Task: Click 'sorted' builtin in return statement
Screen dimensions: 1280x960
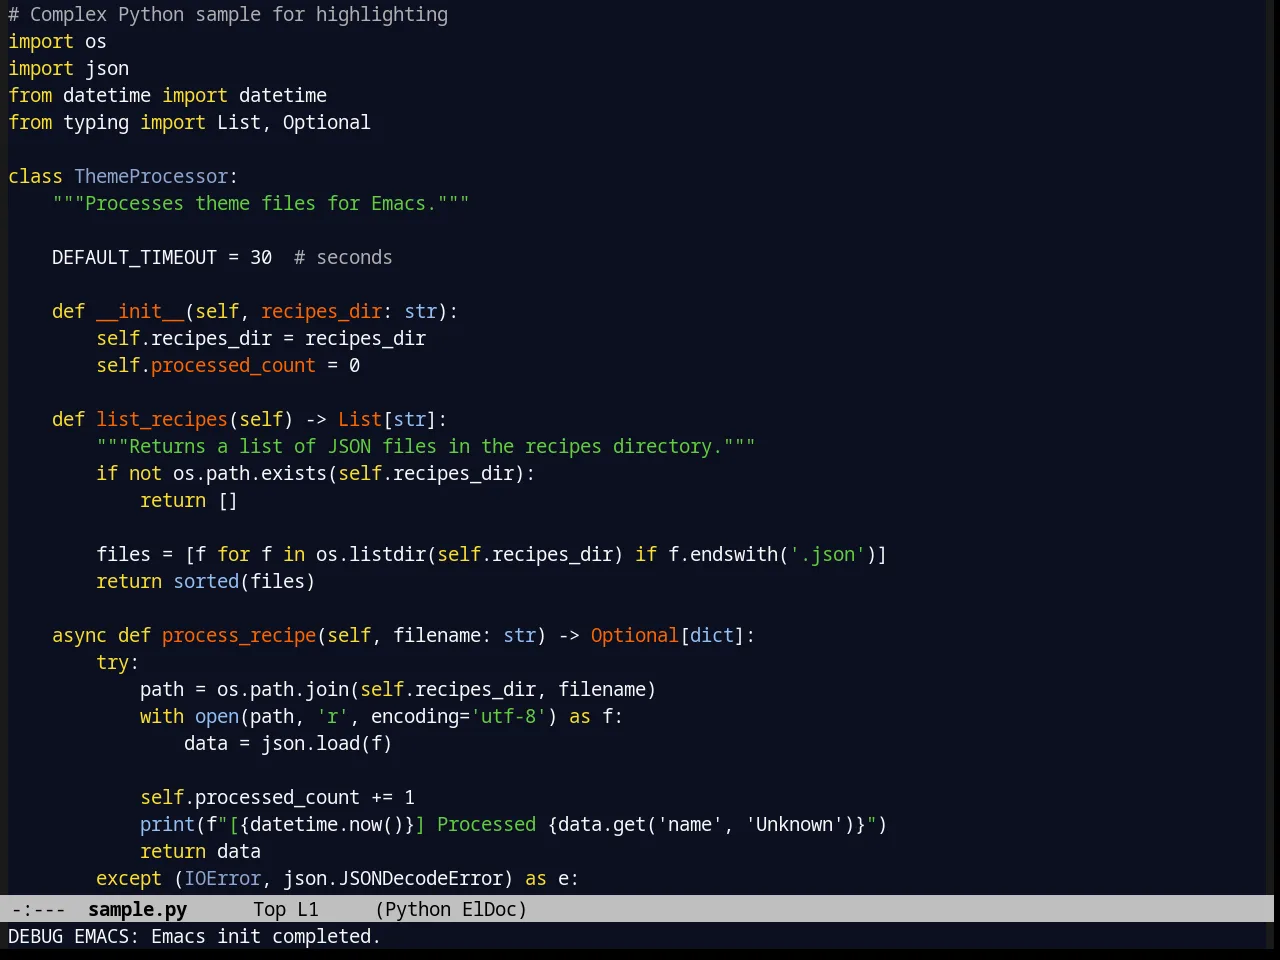Action: coord(206,581)
